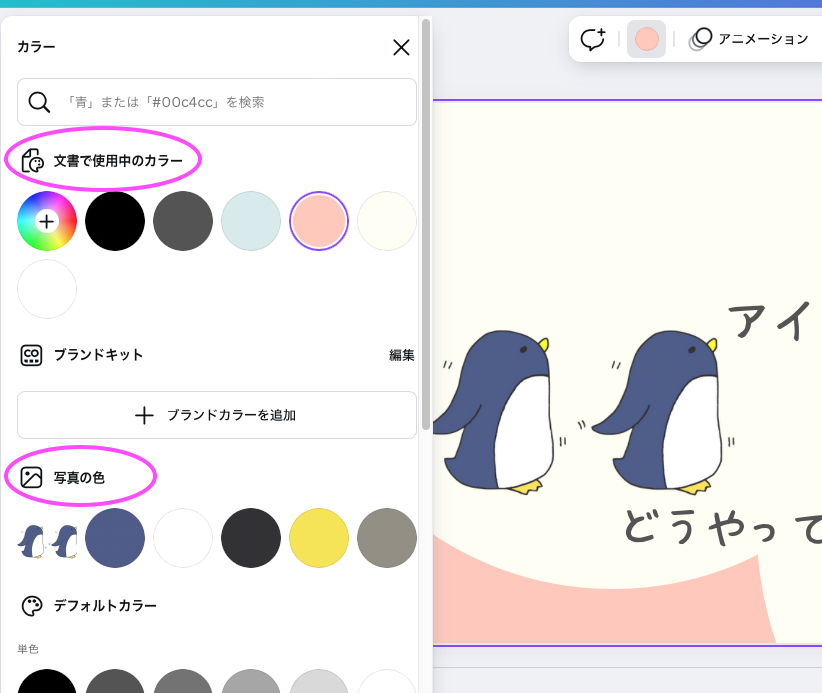
Task: Select the black document color swatch
Action: pos(115,221)
